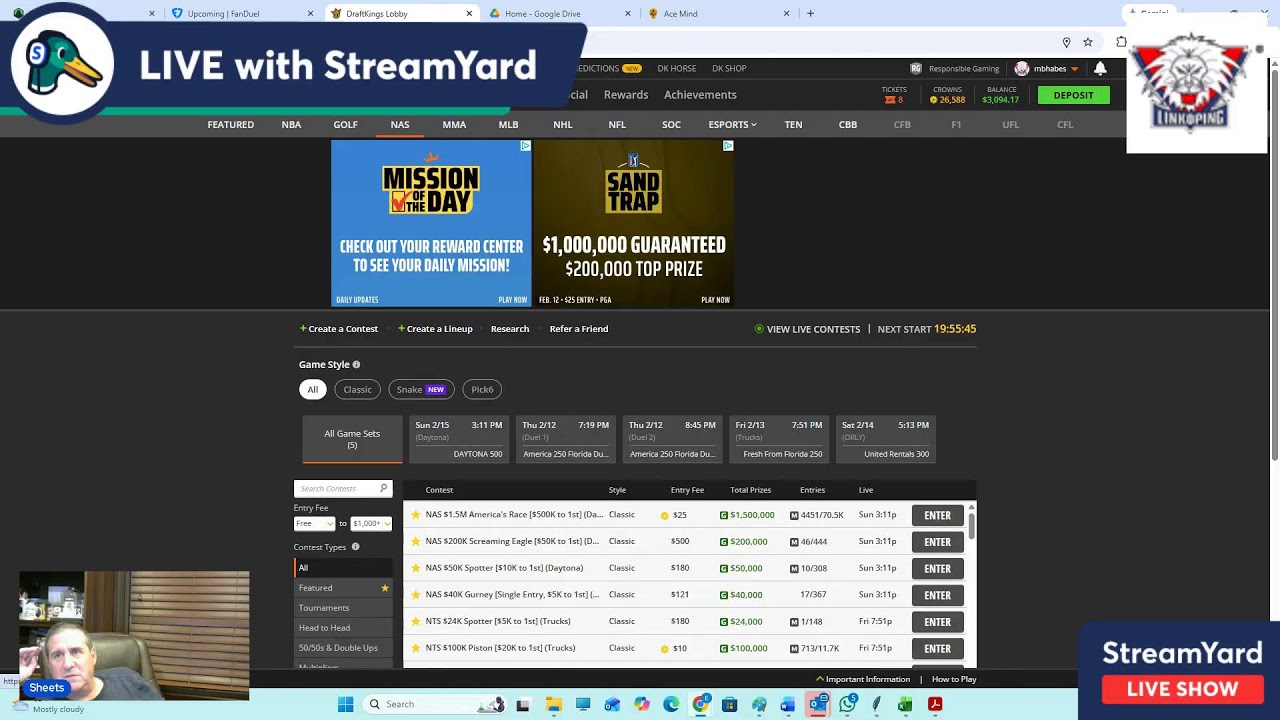Click the guaranteed G icon beside $200,000 prize

click(x=724, y=542)
